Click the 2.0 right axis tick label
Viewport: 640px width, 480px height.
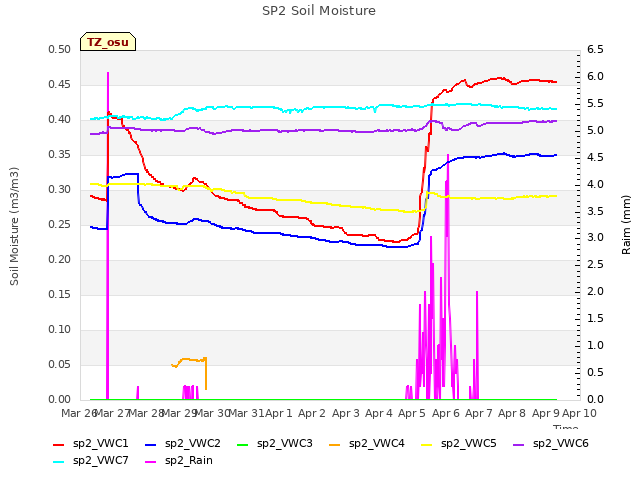point(595,291)
